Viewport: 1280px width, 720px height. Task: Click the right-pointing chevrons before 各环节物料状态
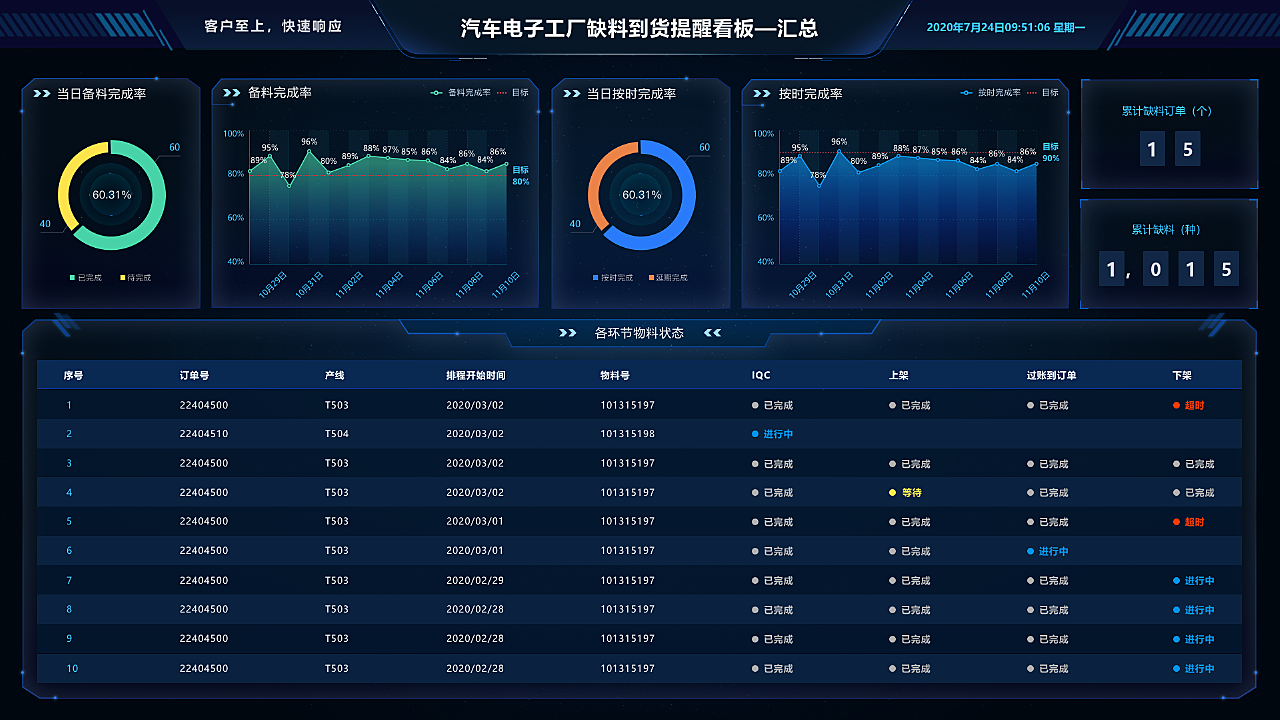[x=567, y=333]
